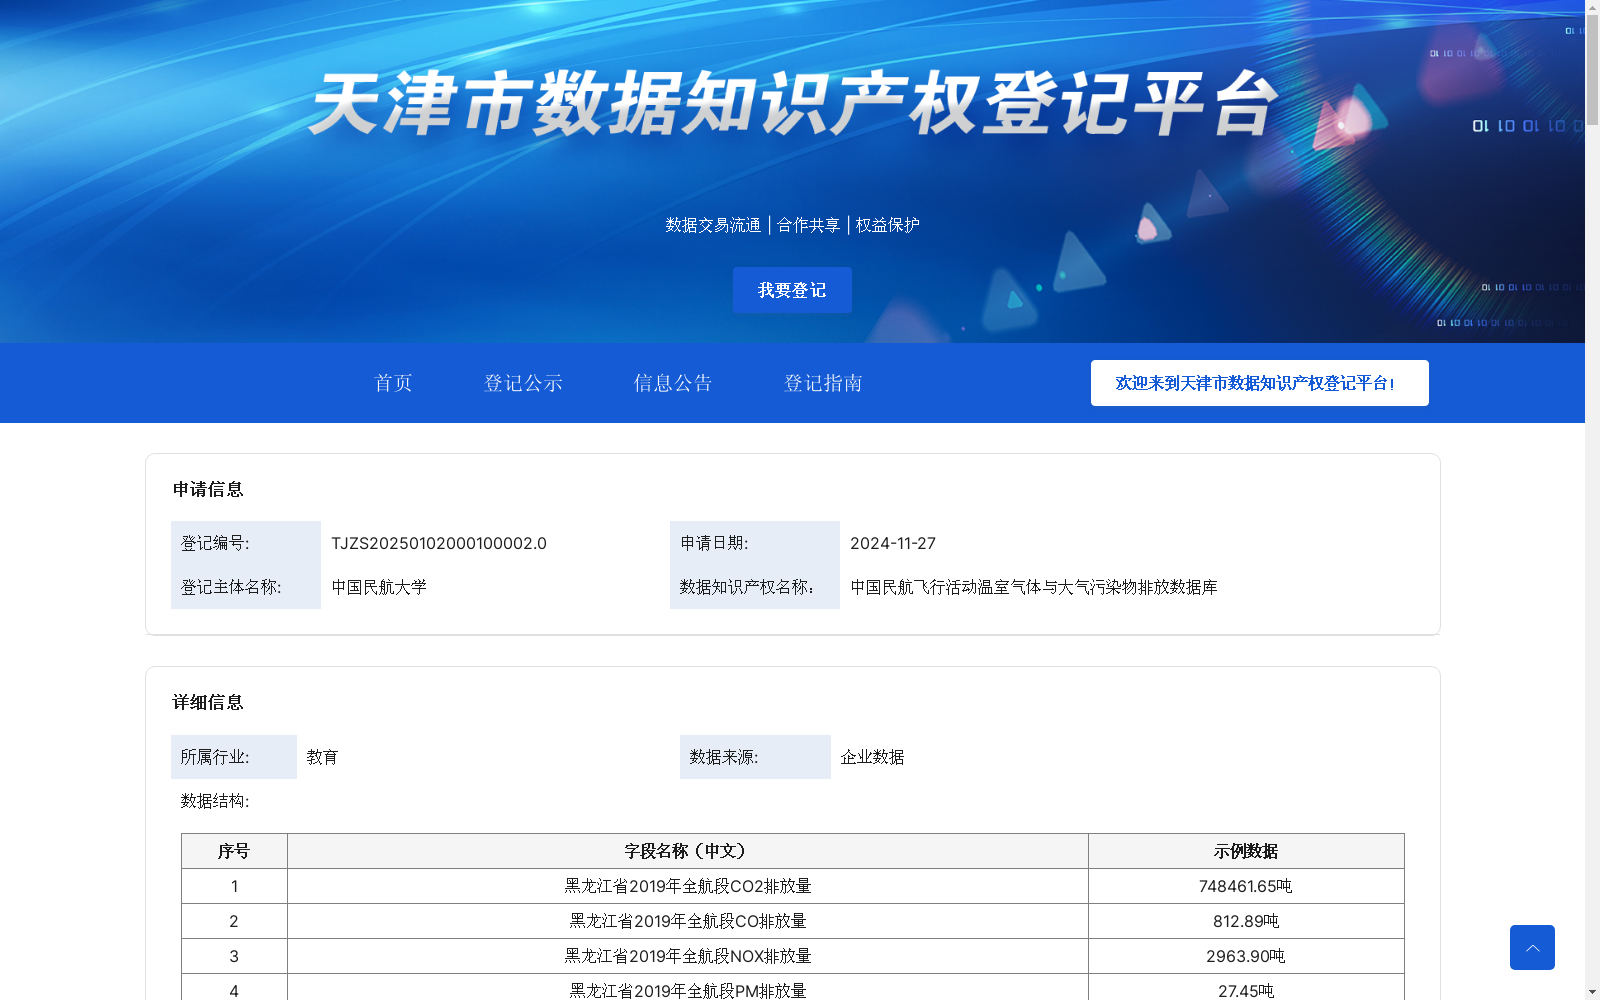Click the 申请信息 section heading

[x=208, y=489]
